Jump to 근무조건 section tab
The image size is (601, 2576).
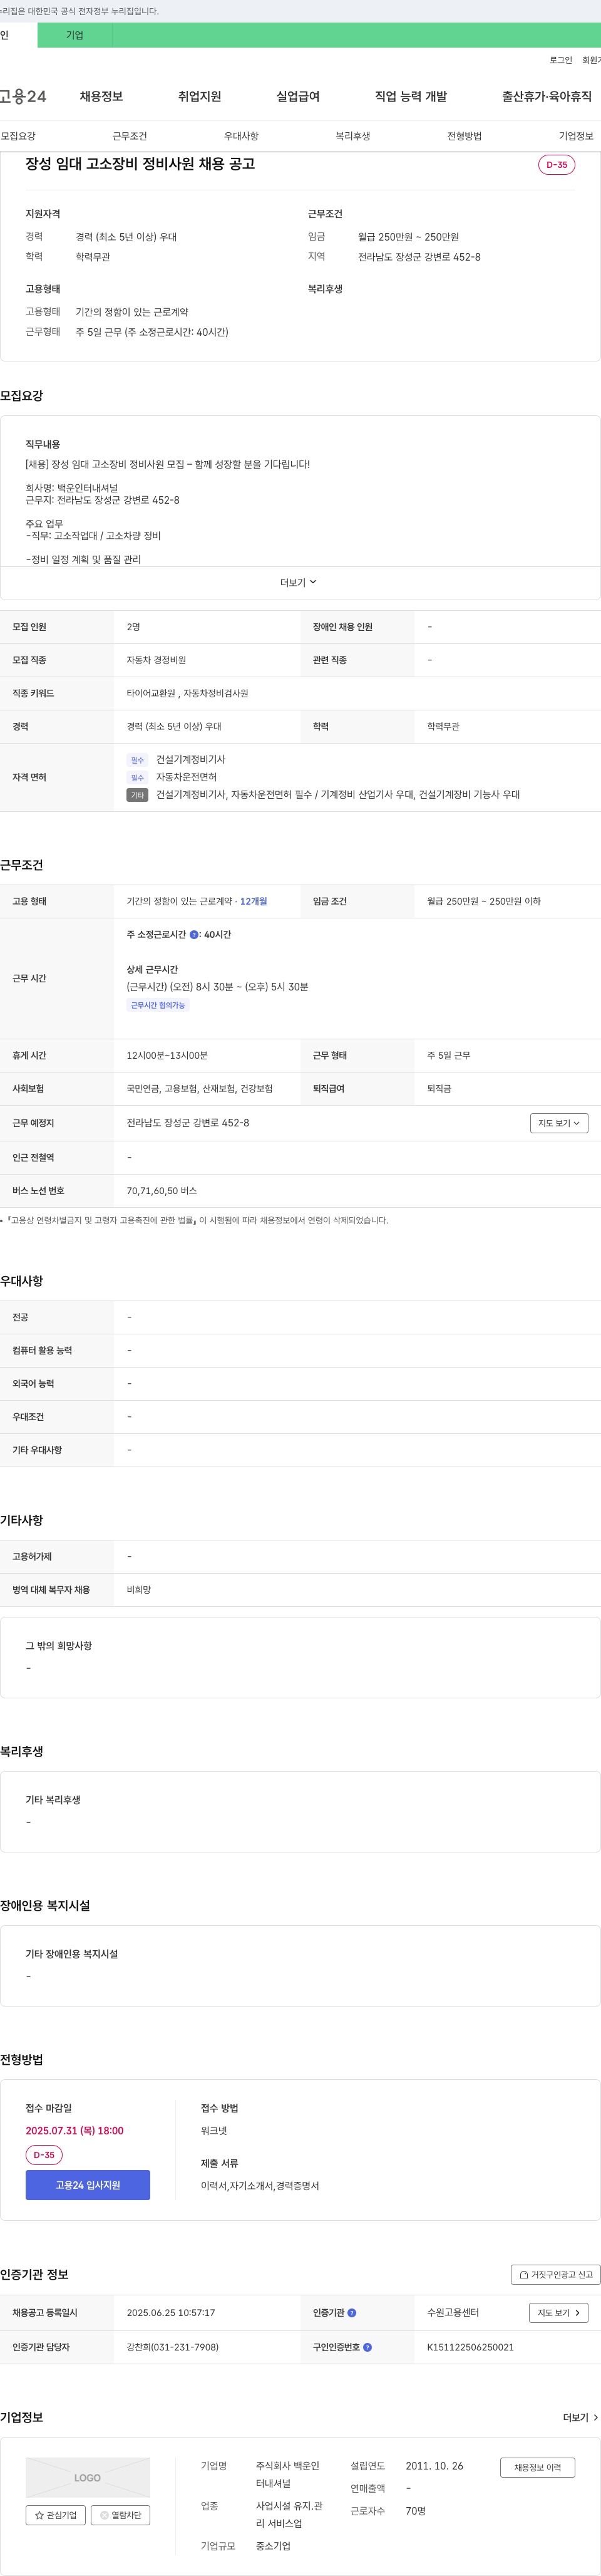[129, 136]
